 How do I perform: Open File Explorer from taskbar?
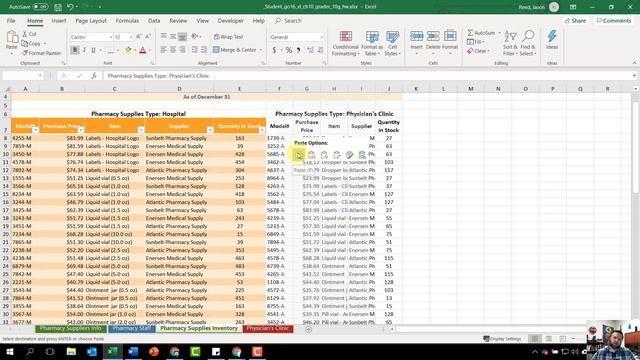click(x=71, y=351)
